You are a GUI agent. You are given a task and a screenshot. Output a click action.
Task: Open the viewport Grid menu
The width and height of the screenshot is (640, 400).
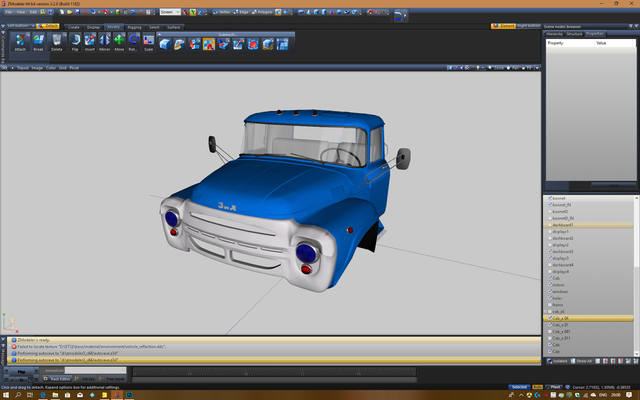point(62,68)
